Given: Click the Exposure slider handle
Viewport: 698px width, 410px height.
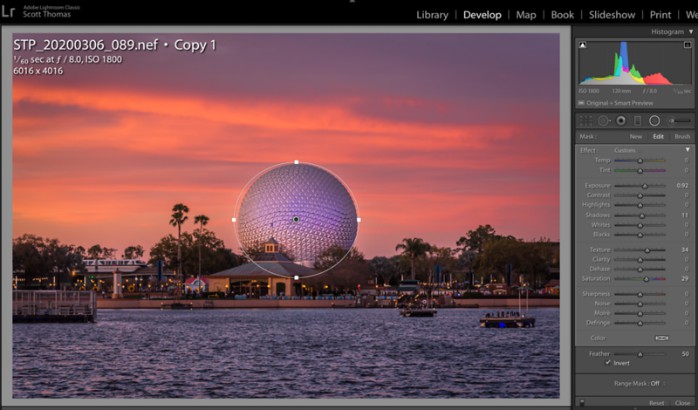Looking at the screenshot, I should point(645,186).
